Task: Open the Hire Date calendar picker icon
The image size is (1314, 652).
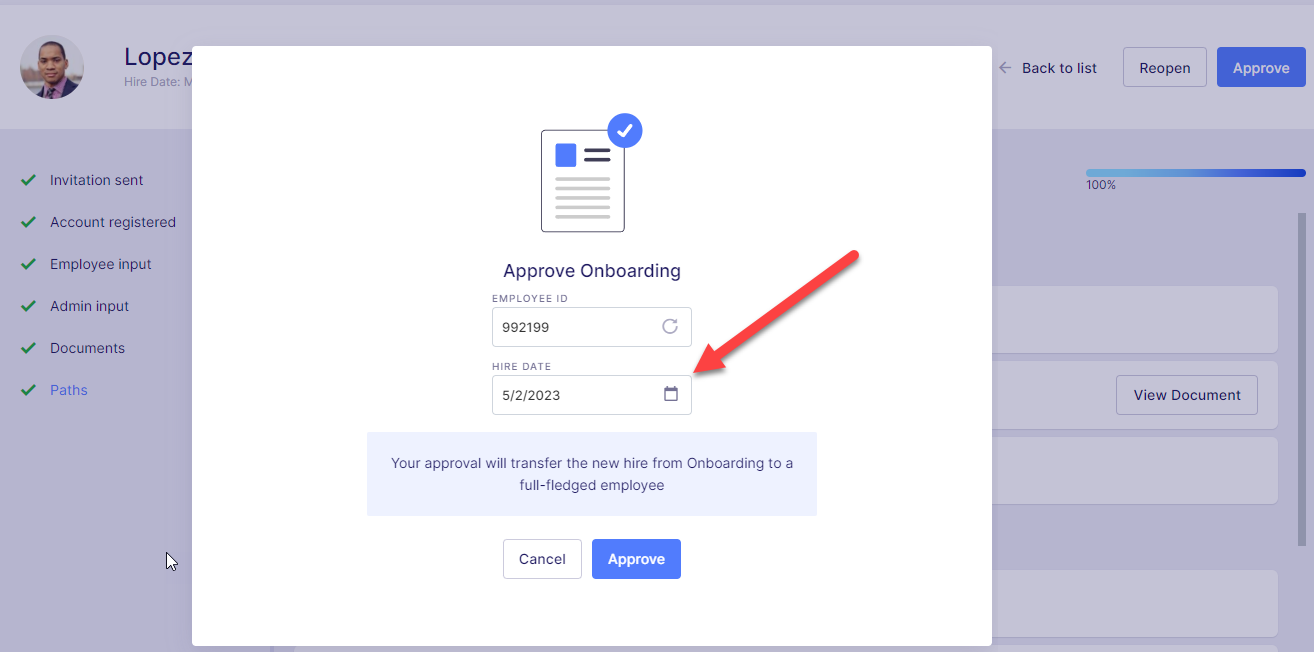Action: (x=671, y=394)
